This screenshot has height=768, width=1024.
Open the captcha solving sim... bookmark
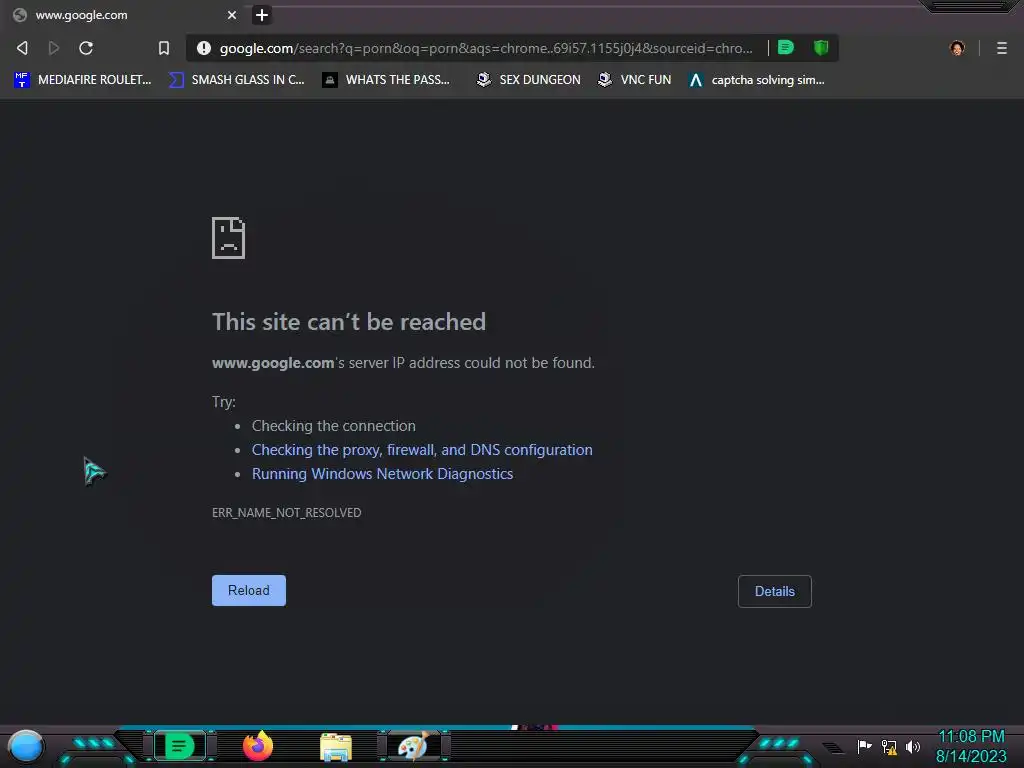[x=757, y=80]
